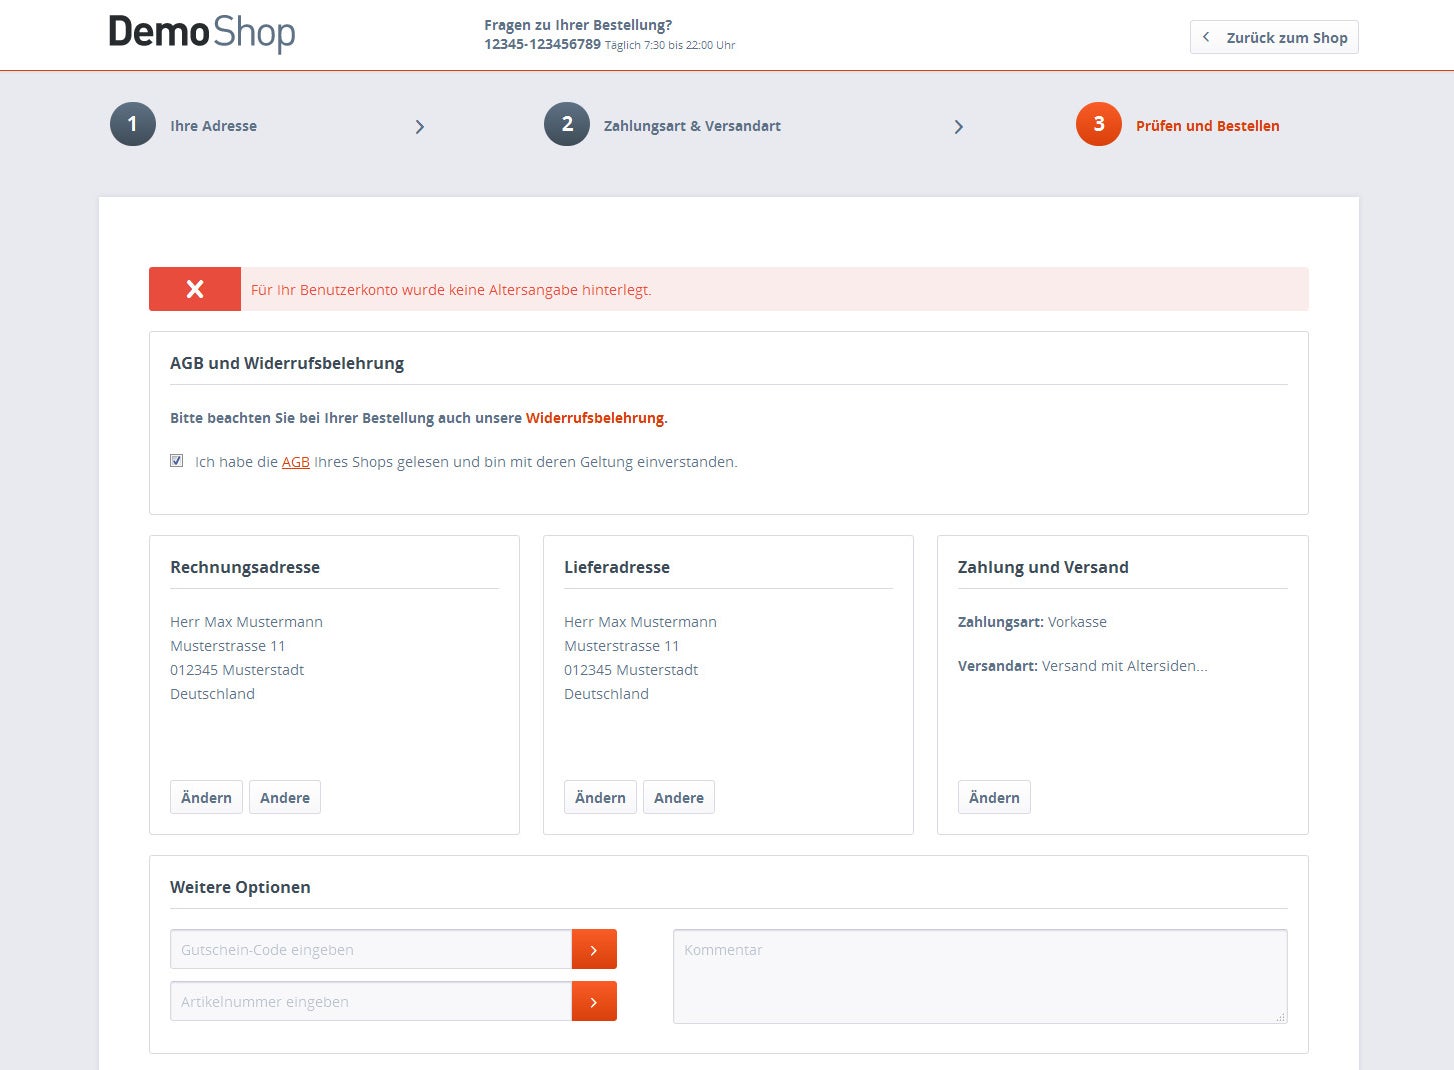Click the red X error icon
This screenshot has width=1454, height=1070.
[195, 289]
